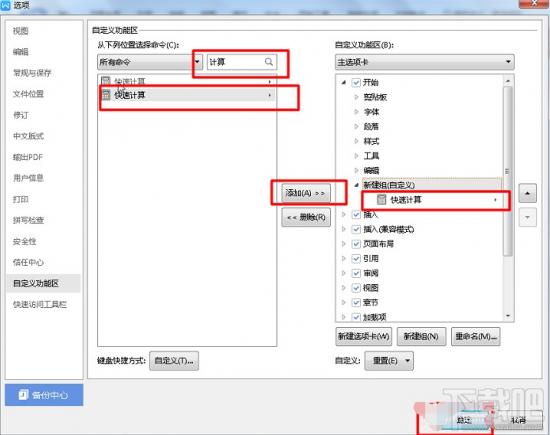Click the 添加(A) >> button
Viewport: 550px width, 435px height.
tap(306, 193)
